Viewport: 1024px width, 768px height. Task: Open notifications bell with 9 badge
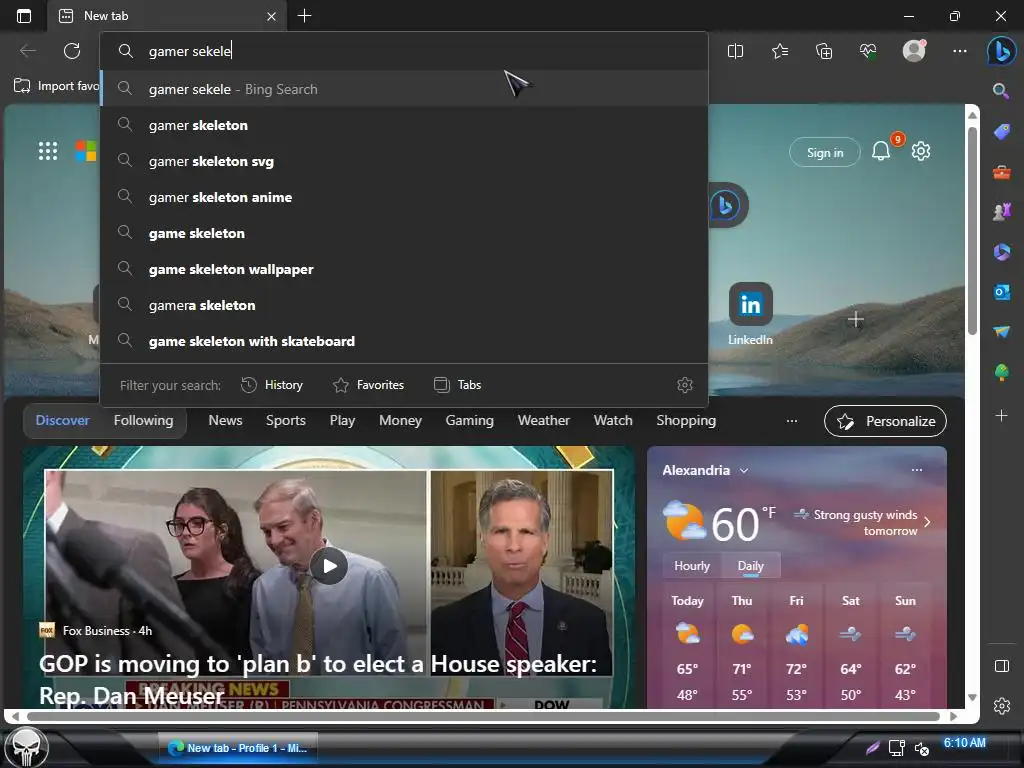881,151
